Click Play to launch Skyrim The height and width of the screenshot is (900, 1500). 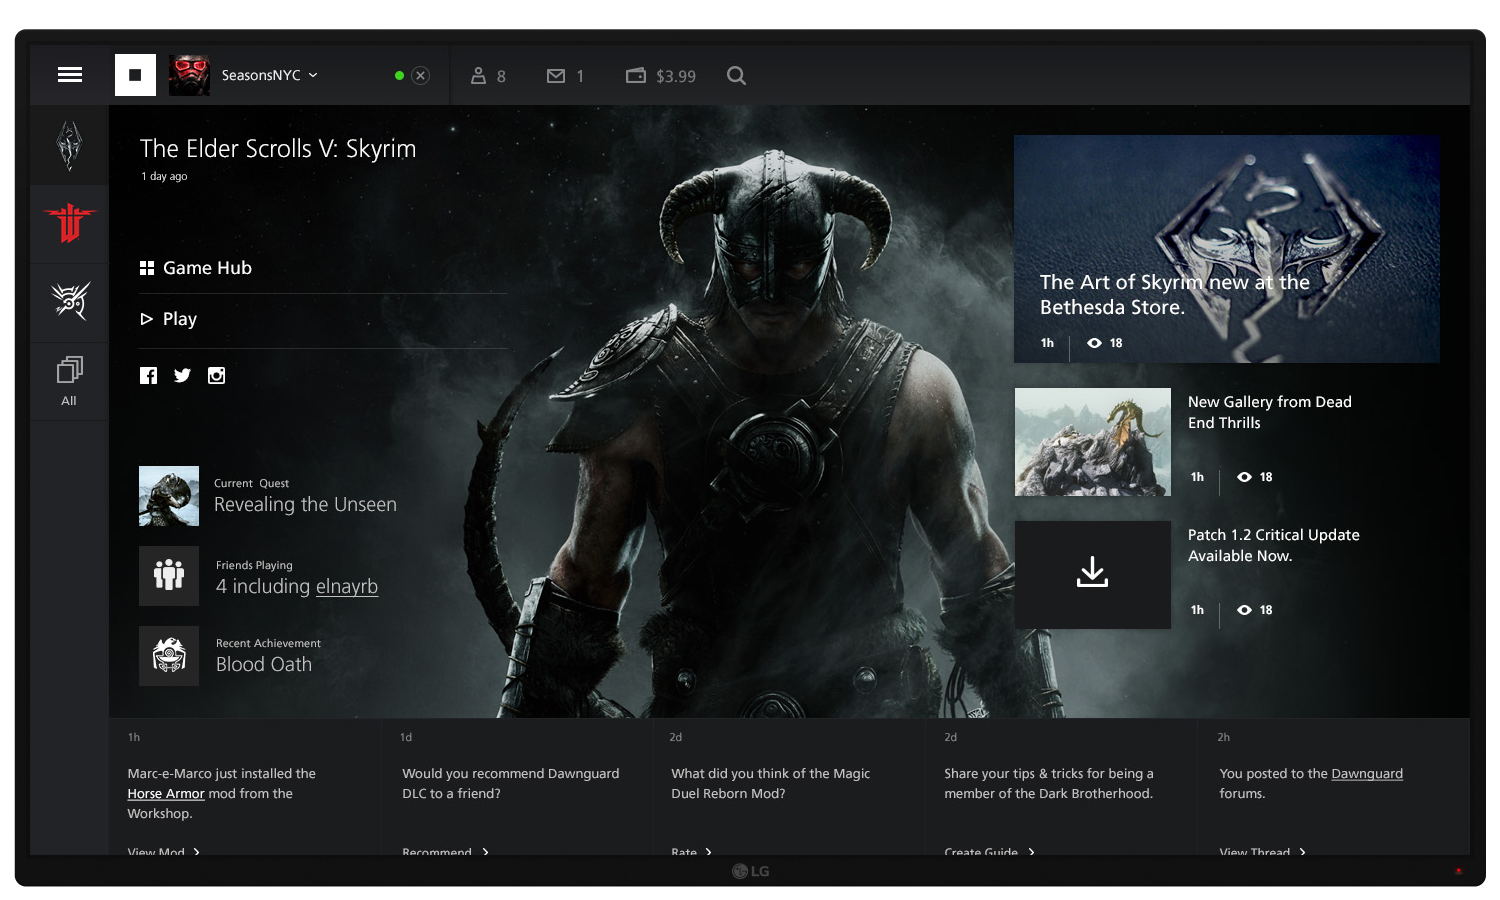point(169,319)
